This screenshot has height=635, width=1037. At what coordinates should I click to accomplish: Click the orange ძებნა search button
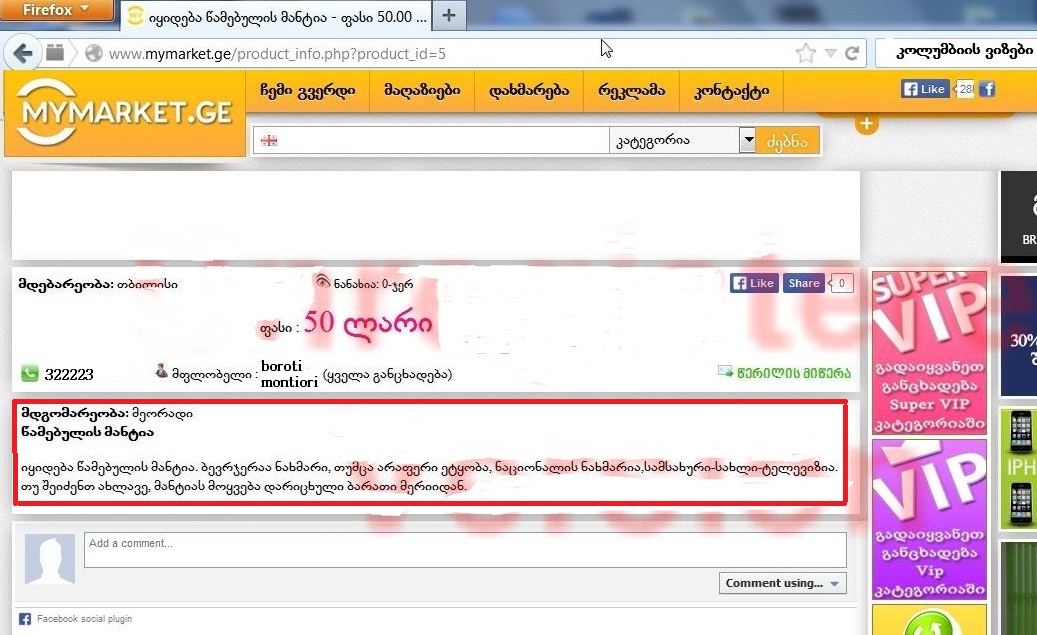pos(787,141)
